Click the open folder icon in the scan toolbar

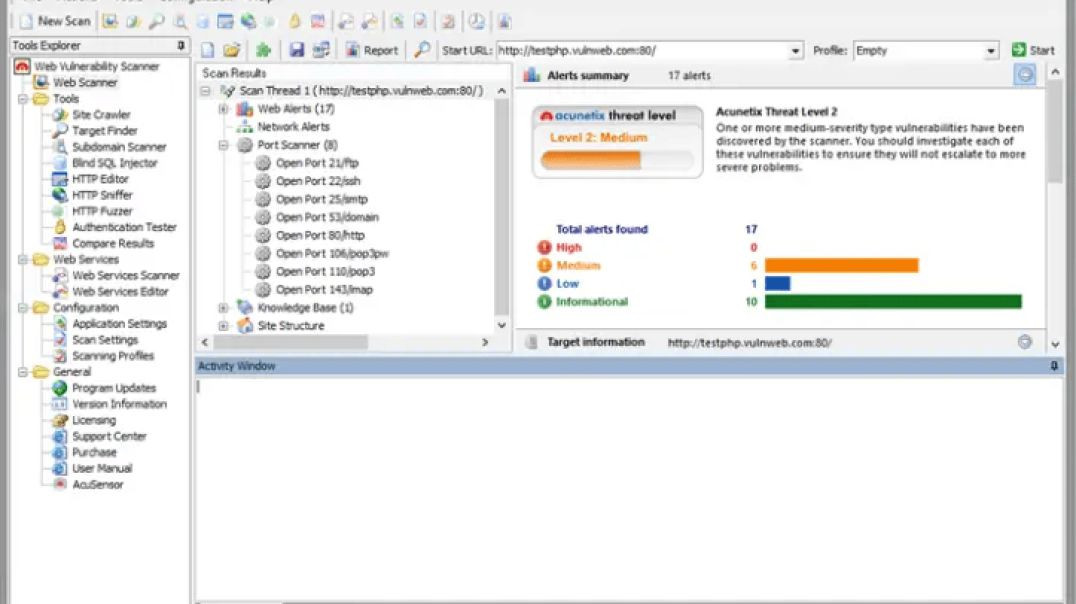[232, 49]
